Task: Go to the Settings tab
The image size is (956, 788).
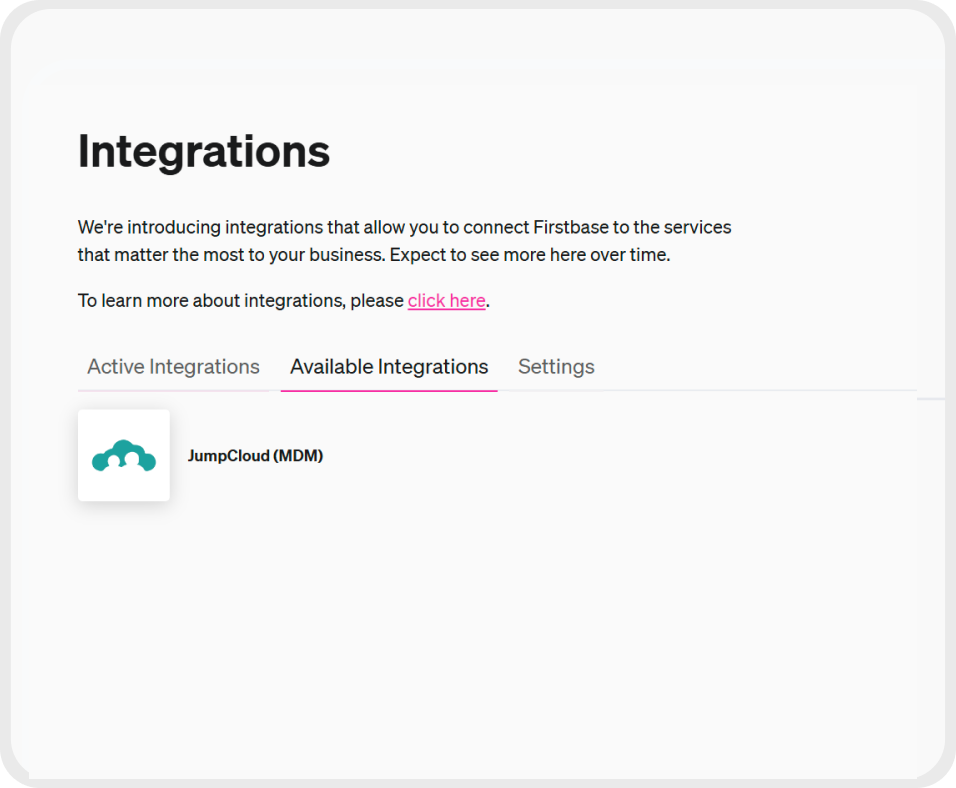Action: click(556, 366)
